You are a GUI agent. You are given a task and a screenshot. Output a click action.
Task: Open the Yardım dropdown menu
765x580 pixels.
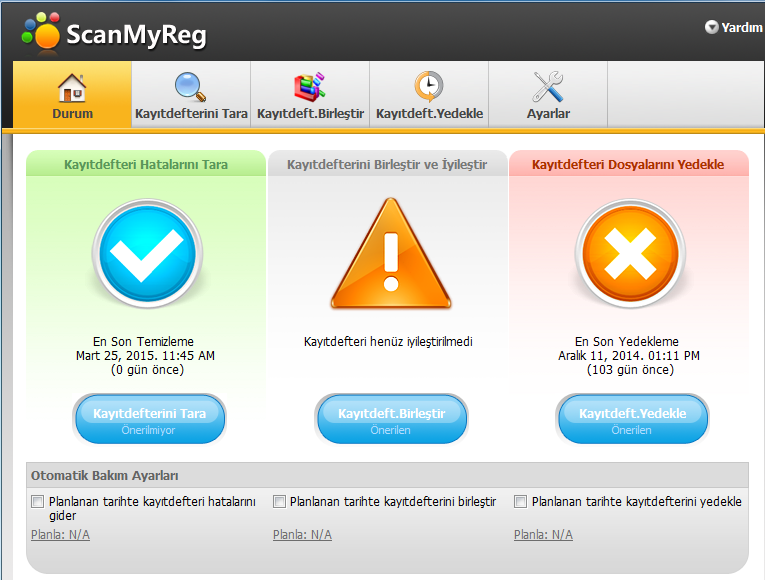click(734, 28)
